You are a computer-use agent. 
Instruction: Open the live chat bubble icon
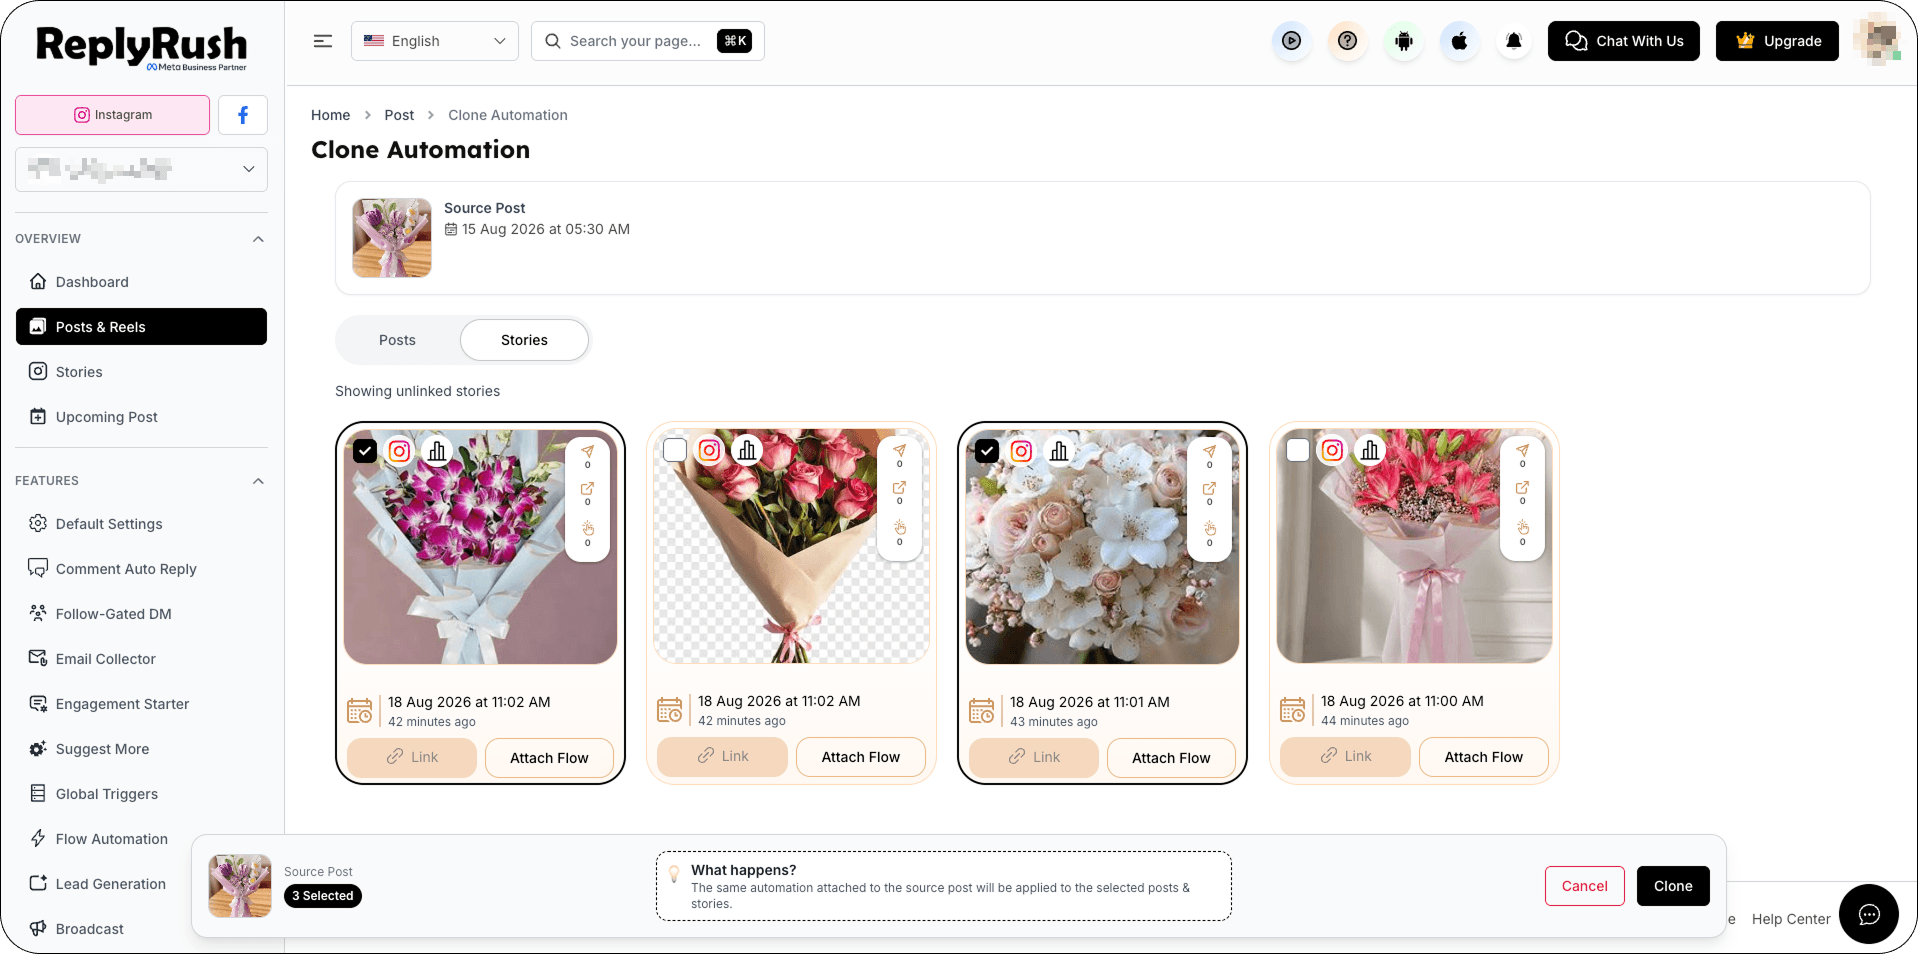click(x=1869, y=914)
